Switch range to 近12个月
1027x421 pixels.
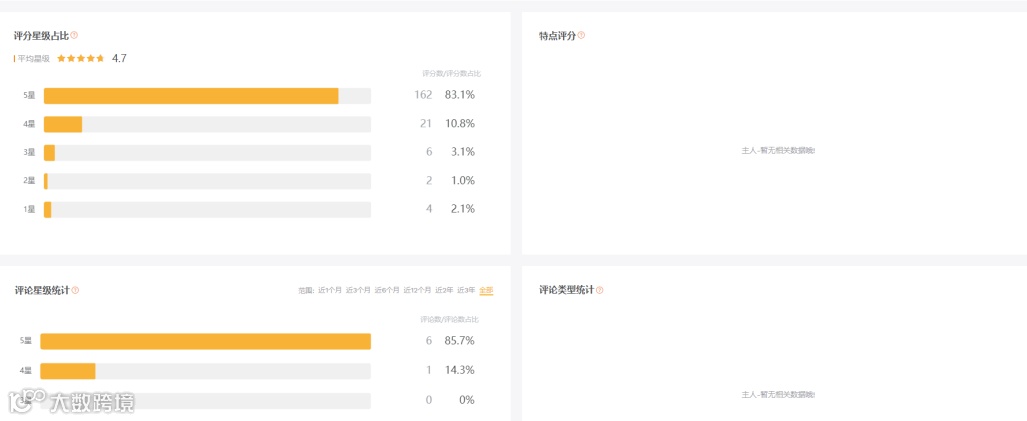(417, 291)
